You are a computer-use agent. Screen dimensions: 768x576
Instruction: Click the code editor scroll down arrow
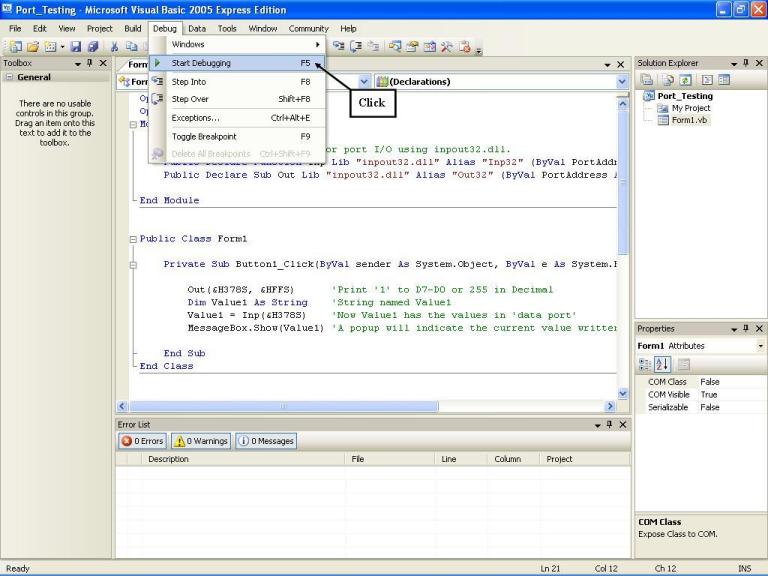[x=623, y=393]
